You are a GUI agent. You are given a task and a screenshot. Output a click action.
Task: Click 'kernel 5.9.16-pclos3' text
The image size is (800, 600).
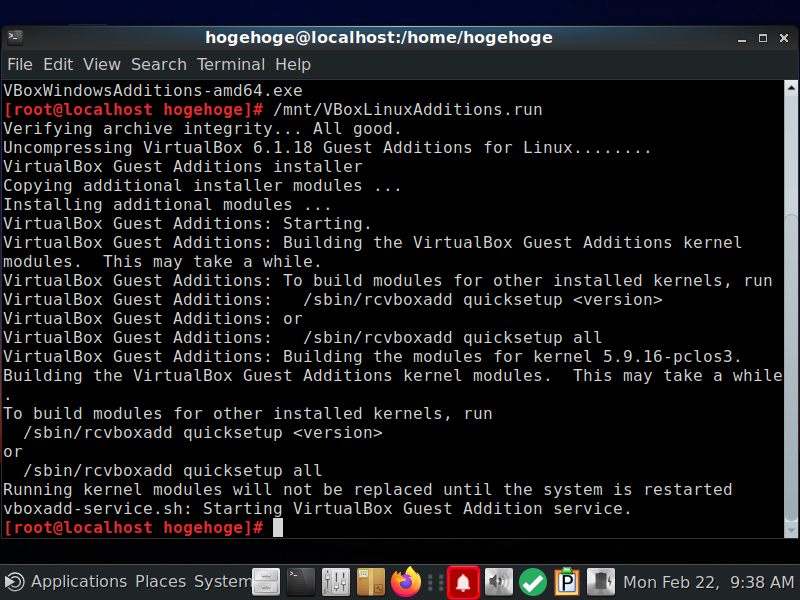click(637, 357)
